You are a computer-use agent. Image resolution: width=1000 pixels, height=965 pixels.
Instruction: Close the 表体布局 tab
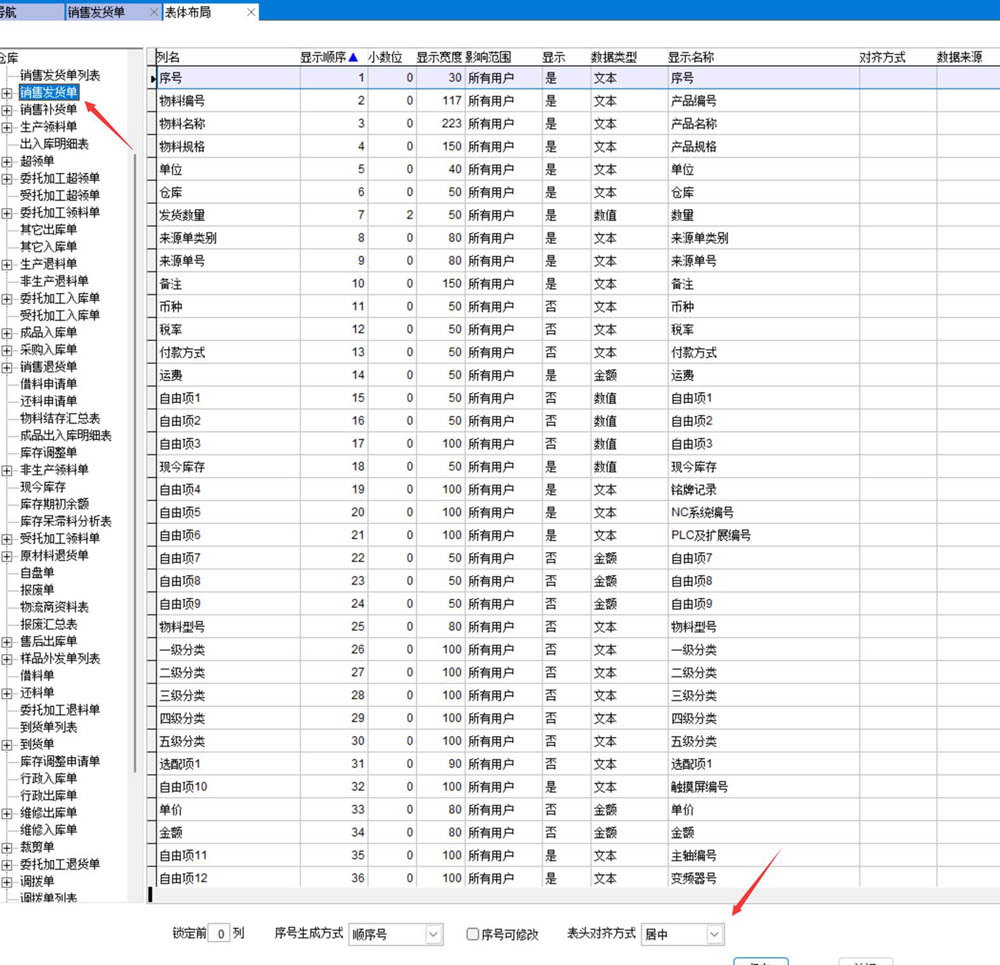point(251,12)
